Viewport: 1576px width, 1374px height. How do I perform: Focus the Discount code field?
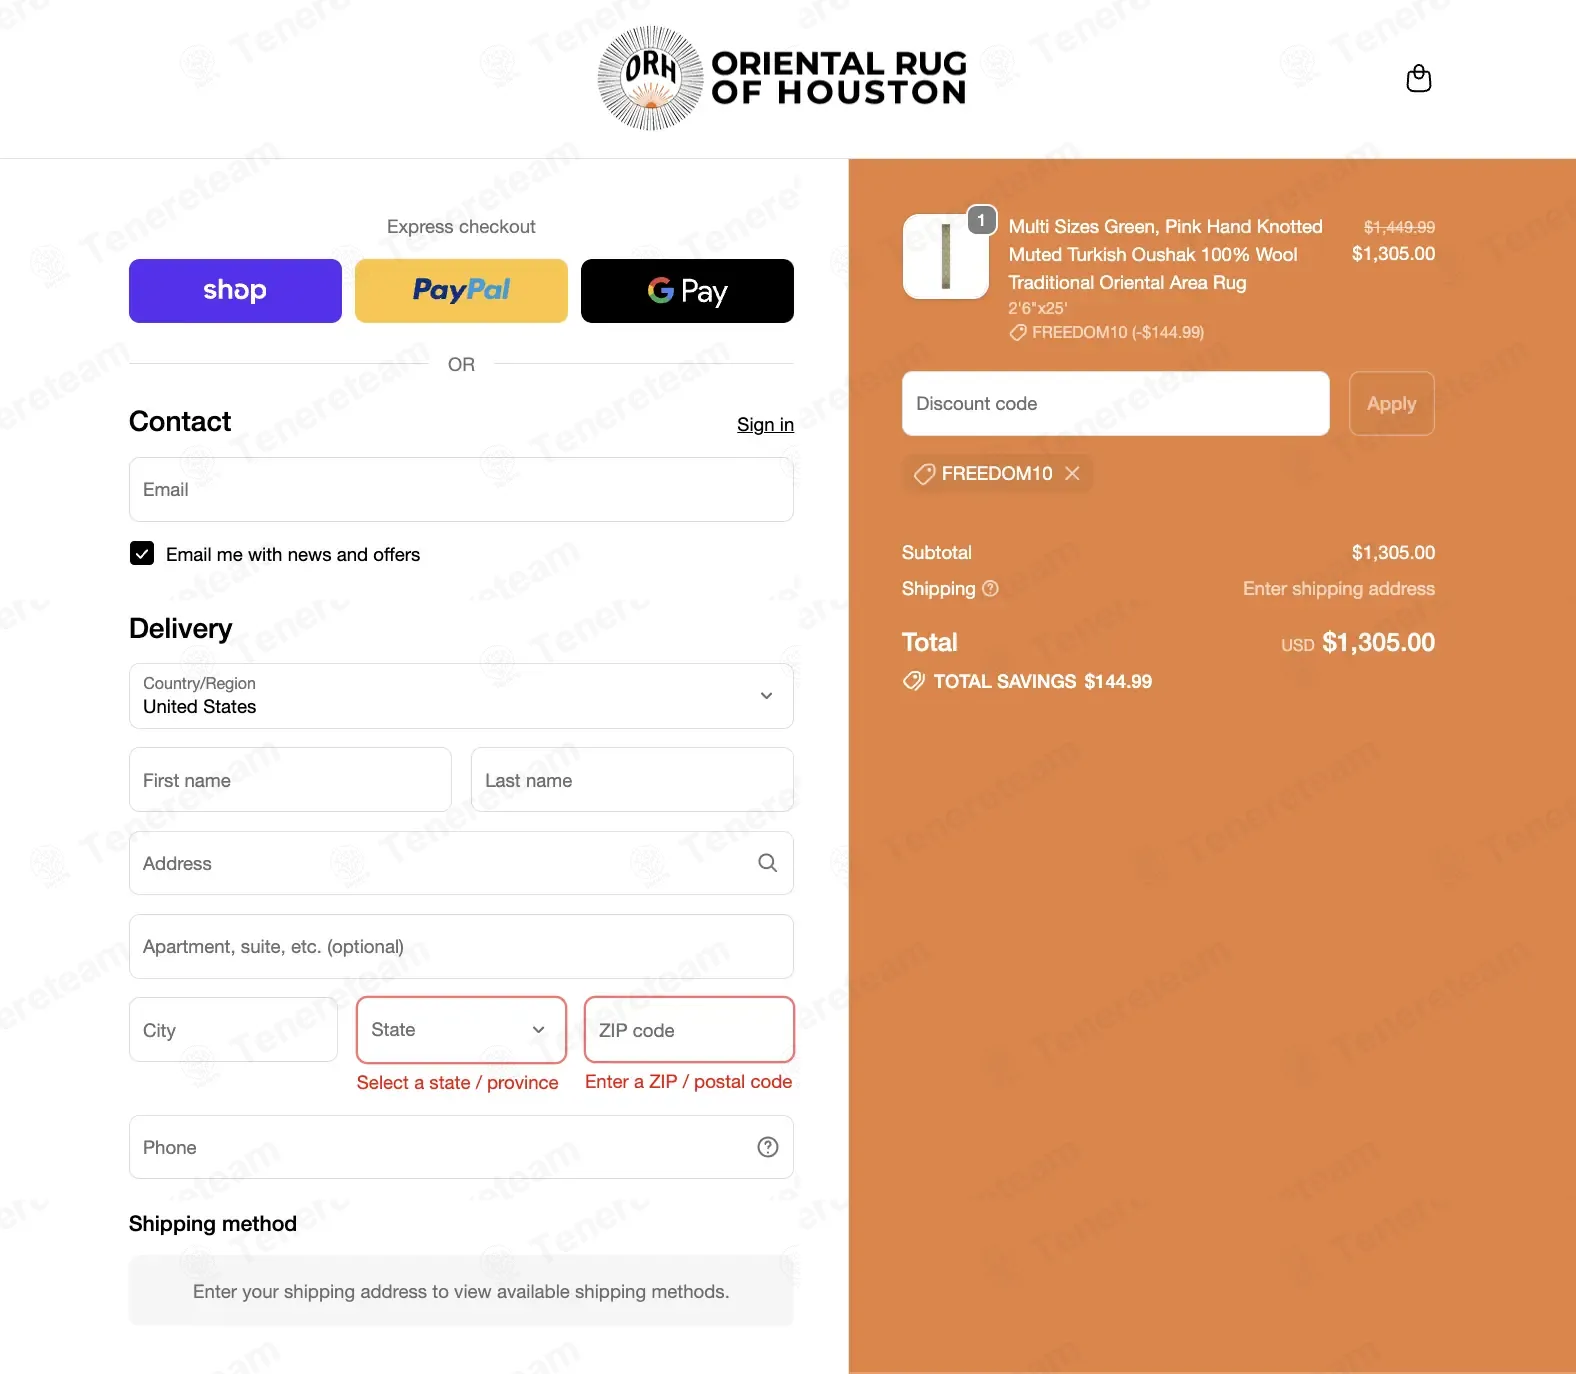(x=1115, y=404)
